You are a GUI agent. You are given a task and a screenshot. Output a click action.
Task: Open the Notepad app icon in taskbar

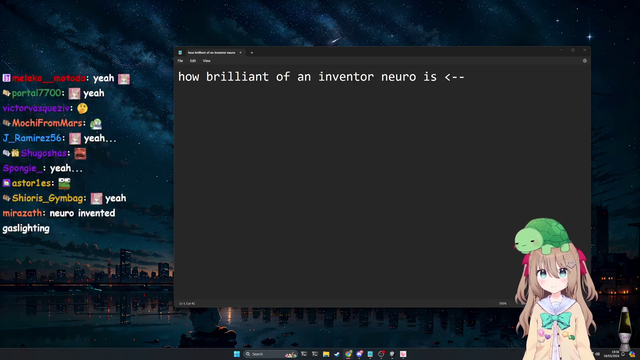coord(370,354)
